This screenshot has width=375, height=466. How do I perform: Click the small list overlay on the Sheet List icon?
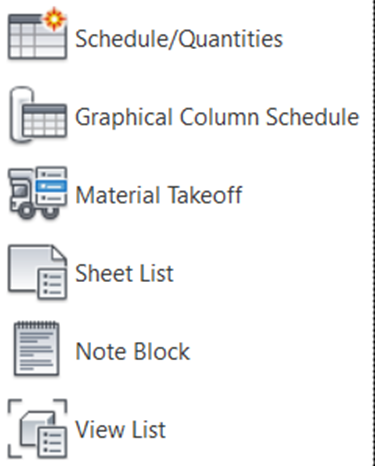(52, 284)
